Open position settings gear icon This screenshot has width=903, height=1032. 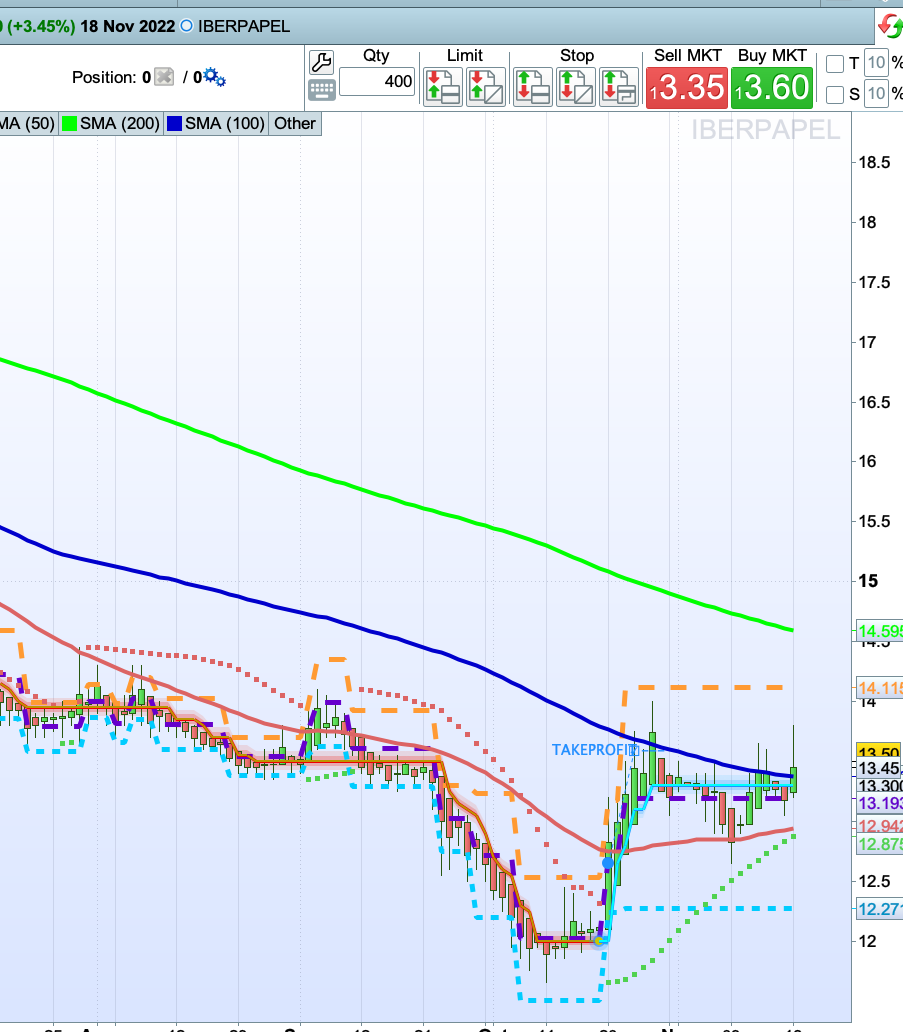point(215,77)
